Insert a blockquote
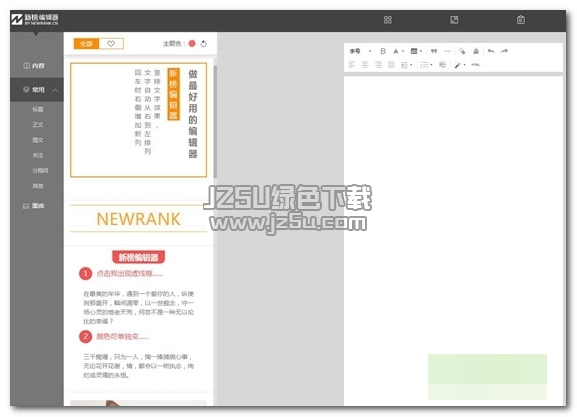 (434, 51)
